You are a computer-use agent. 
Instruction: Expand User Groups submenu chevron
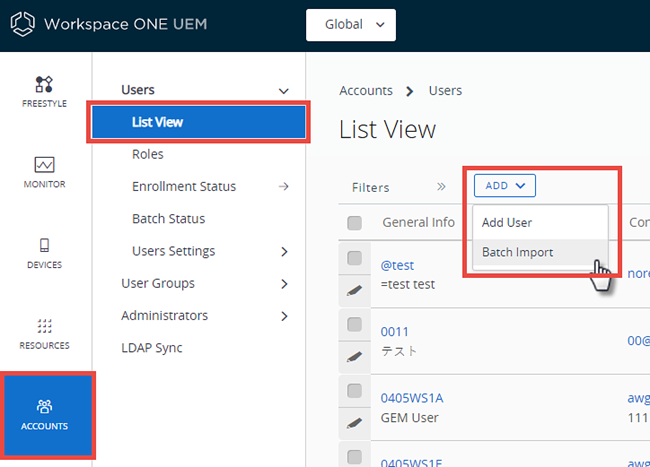point(284,284)
